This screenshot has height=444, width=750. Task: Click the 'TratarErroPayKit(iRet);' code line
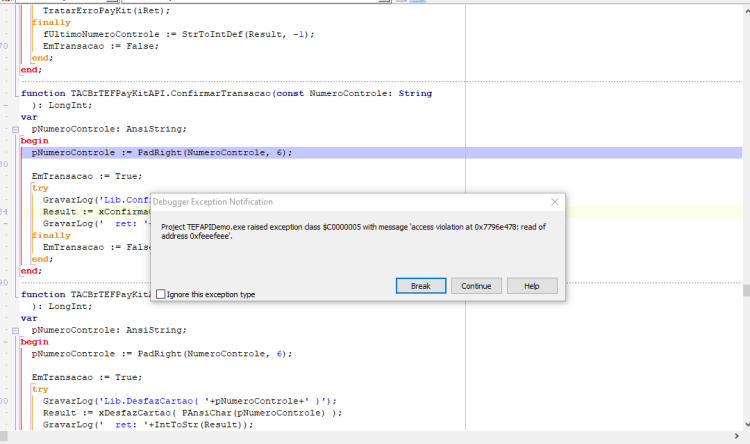(106, 11)
